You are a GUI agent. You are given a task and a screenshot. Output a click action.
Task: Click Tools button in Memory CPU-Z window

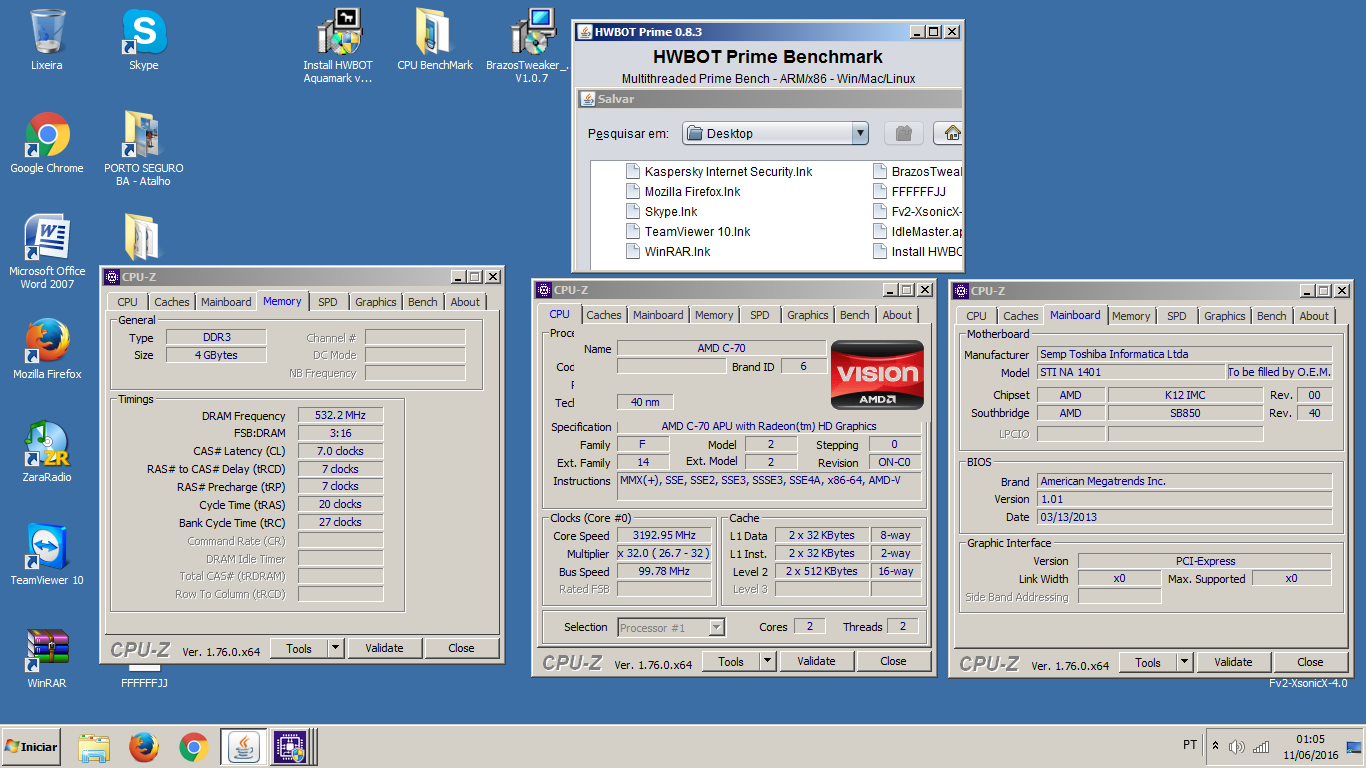(299, 648)
